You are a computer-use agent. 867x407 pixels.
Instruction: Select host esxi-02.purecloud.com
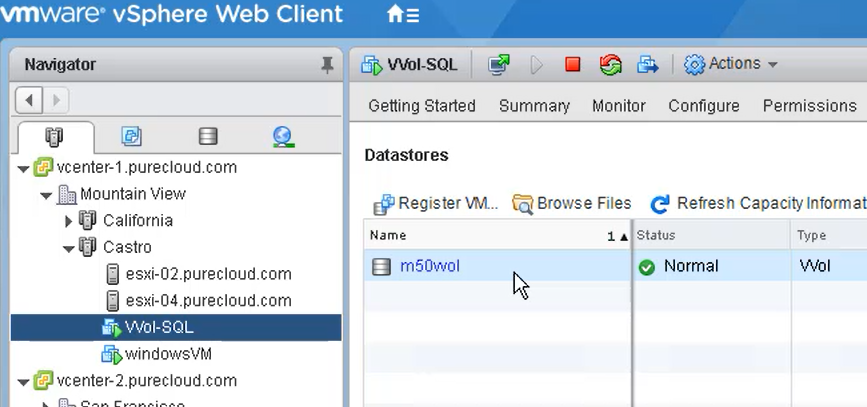(208, 274)
